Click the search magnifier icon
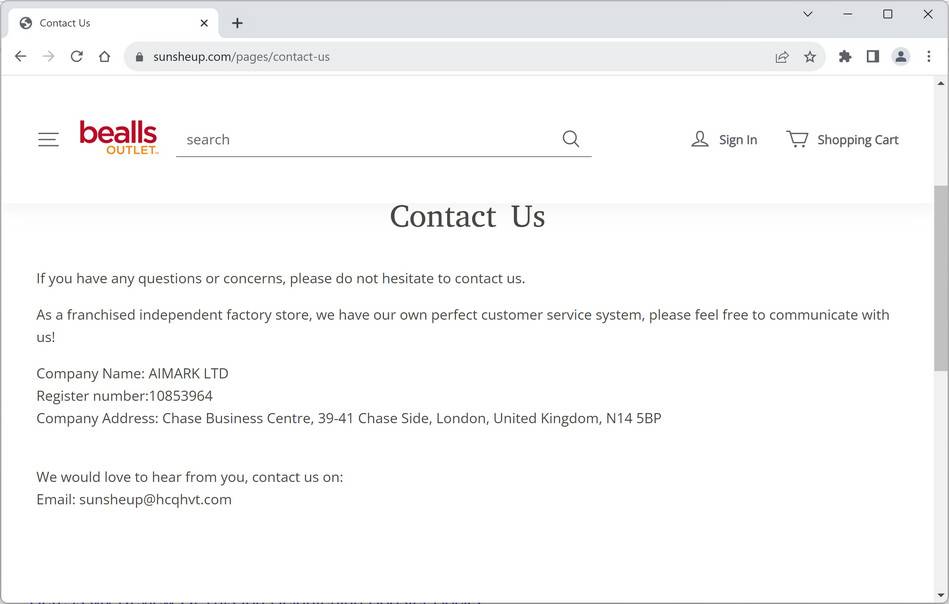The height and width of the screenshot is (604, 949). pos(571,139)
